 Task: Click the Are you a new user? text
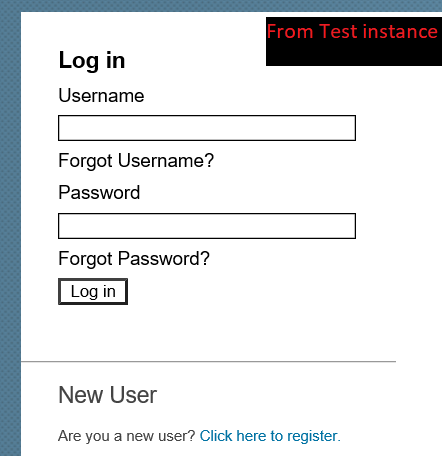click(x=127, y=436)
